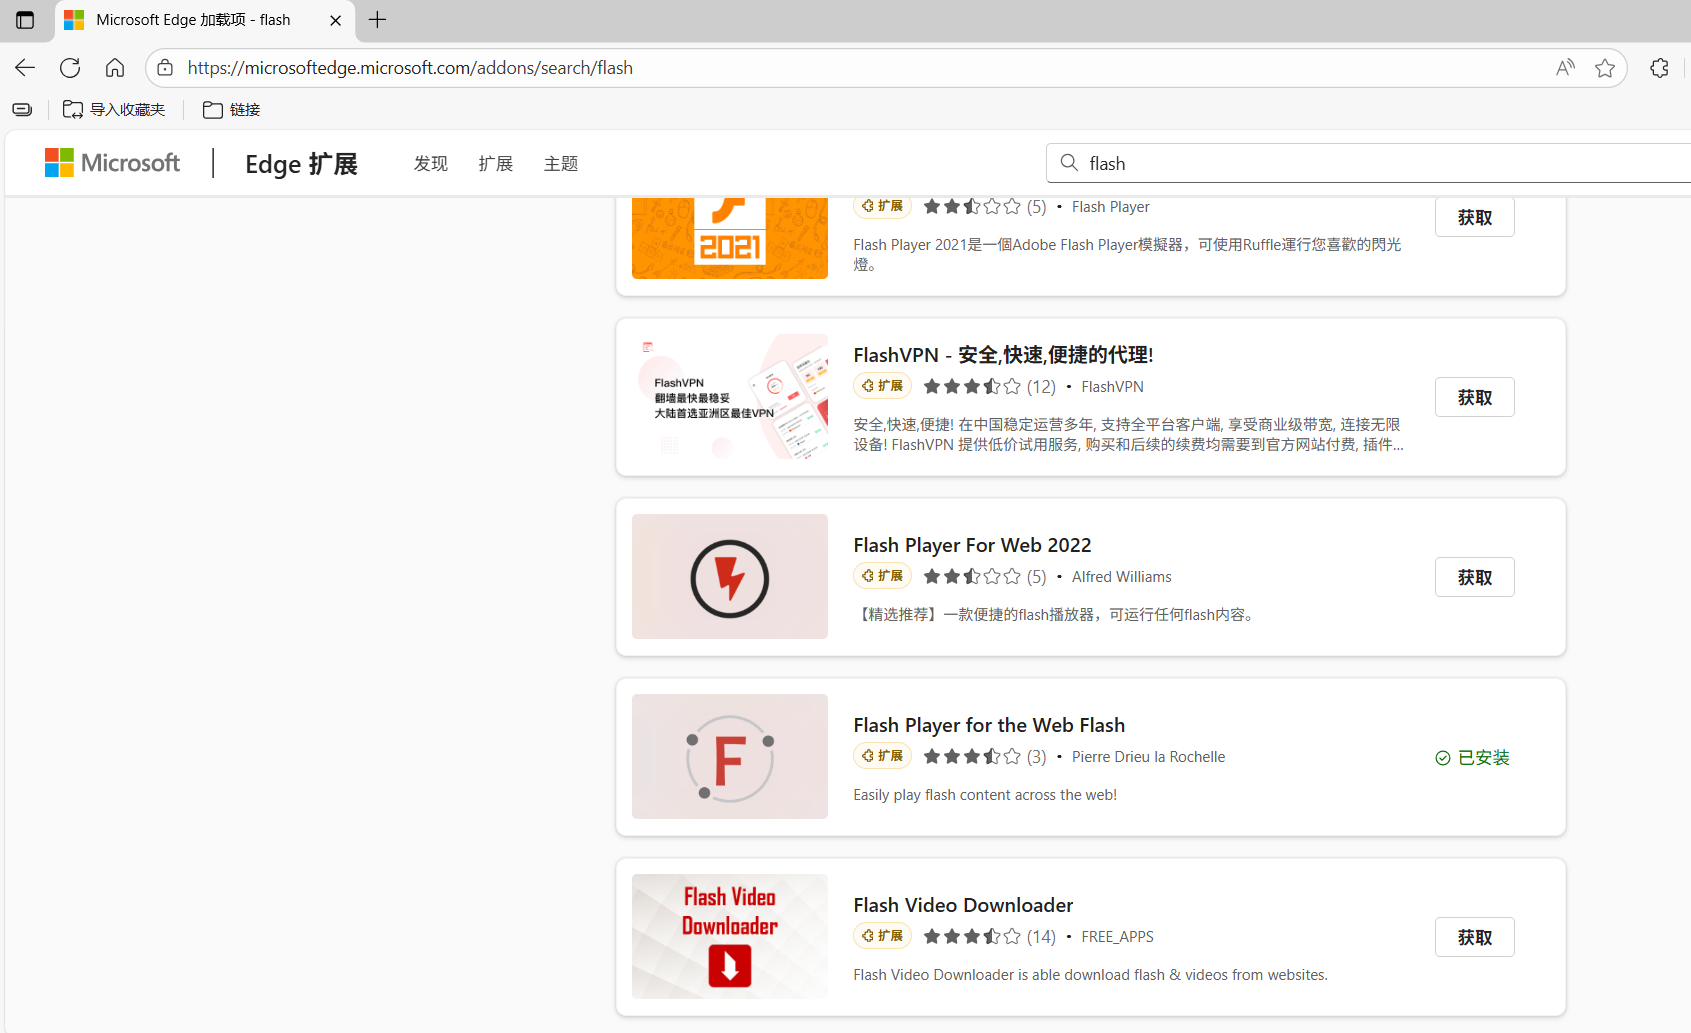Click publisher name FlashVPN

click(1112, 387)
